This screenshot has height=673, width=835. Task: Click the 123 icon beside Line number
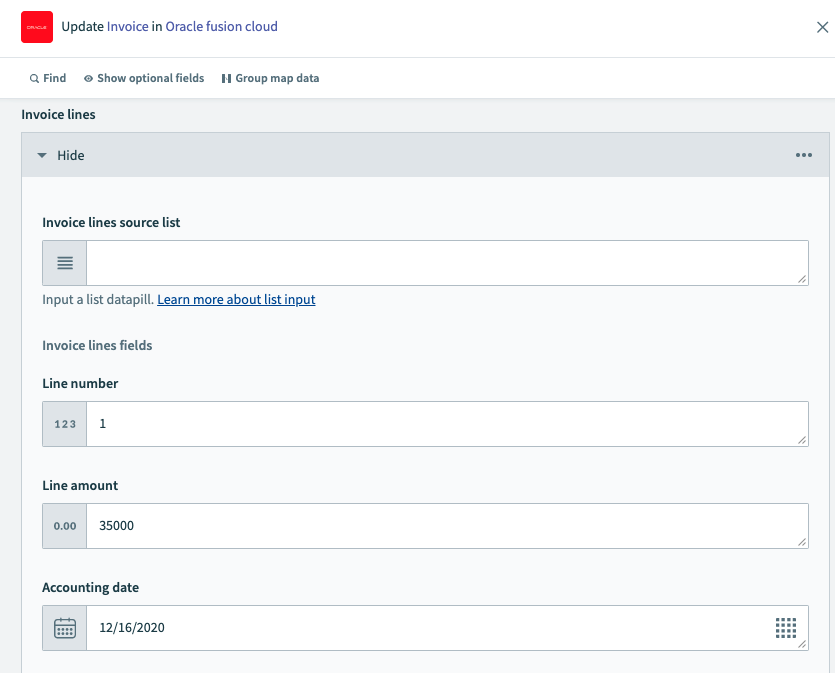(x=64, y=423)
